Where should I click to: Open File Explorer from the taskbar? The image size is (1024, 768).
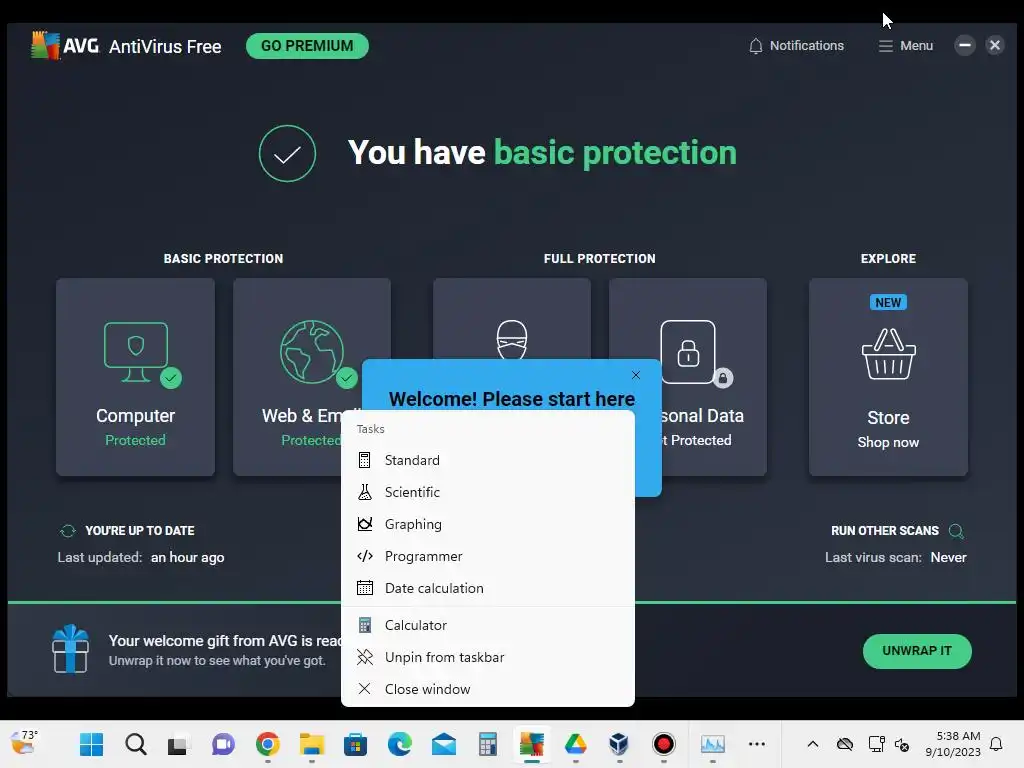click(x=312, y=744)
